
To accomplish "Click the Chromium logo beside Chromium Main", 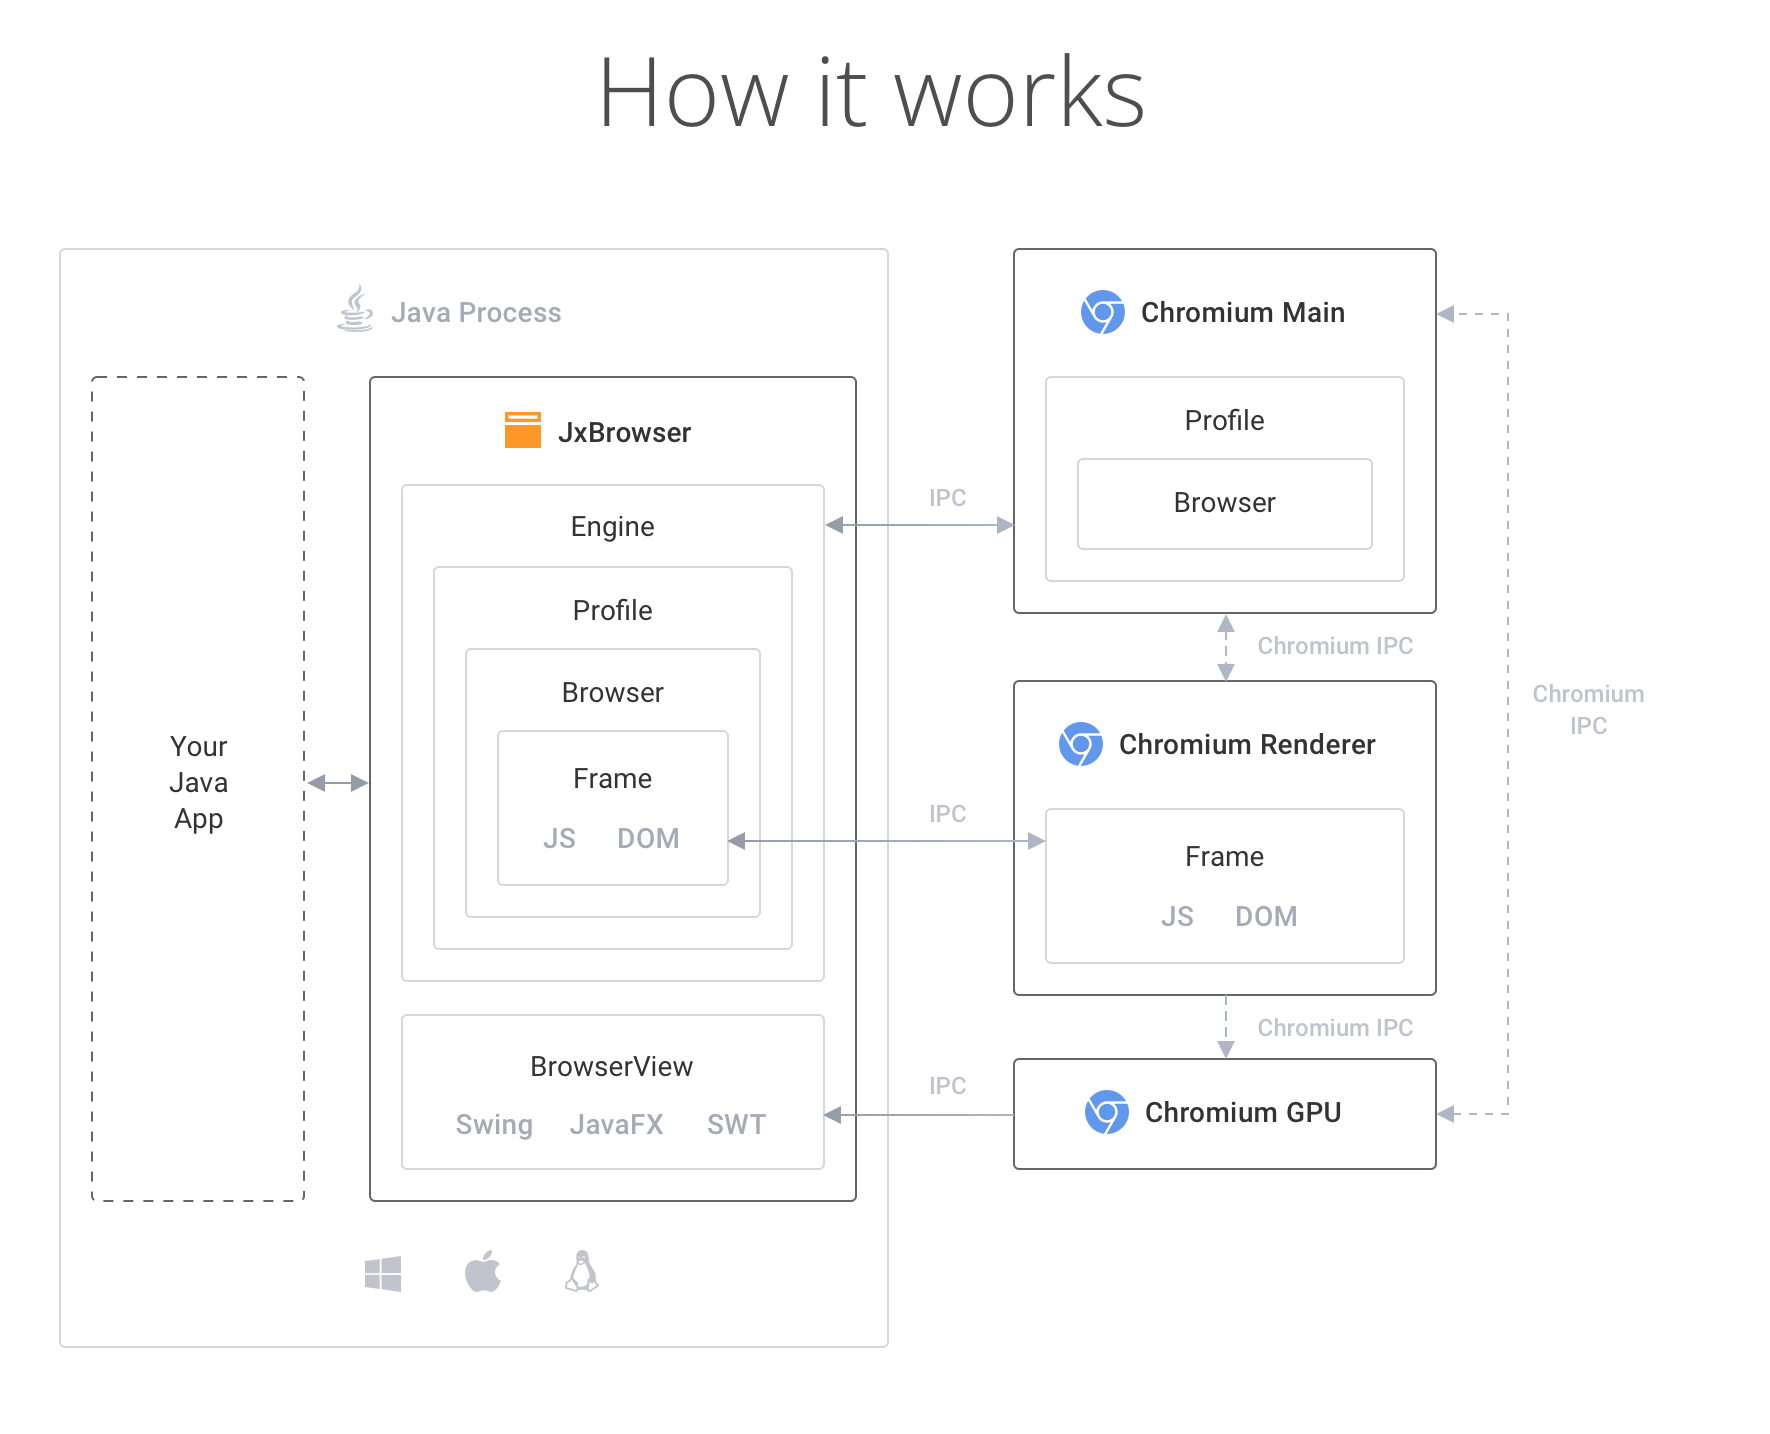I will [x=1103, y=312].
